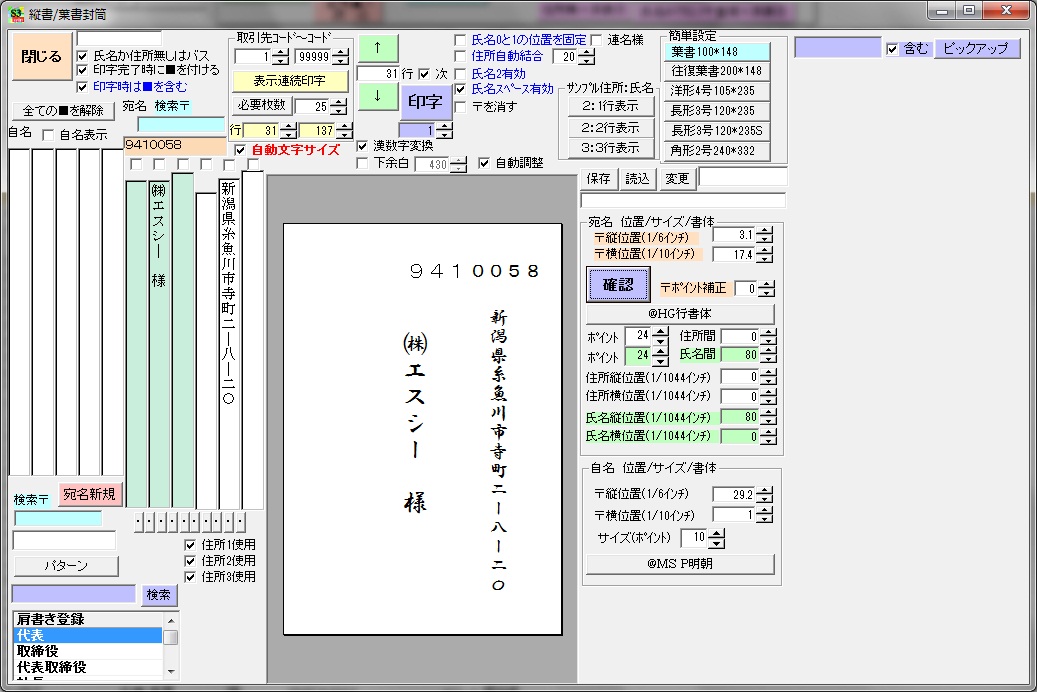Open the @MS P明朝 font selector

(x=680, y=564)
